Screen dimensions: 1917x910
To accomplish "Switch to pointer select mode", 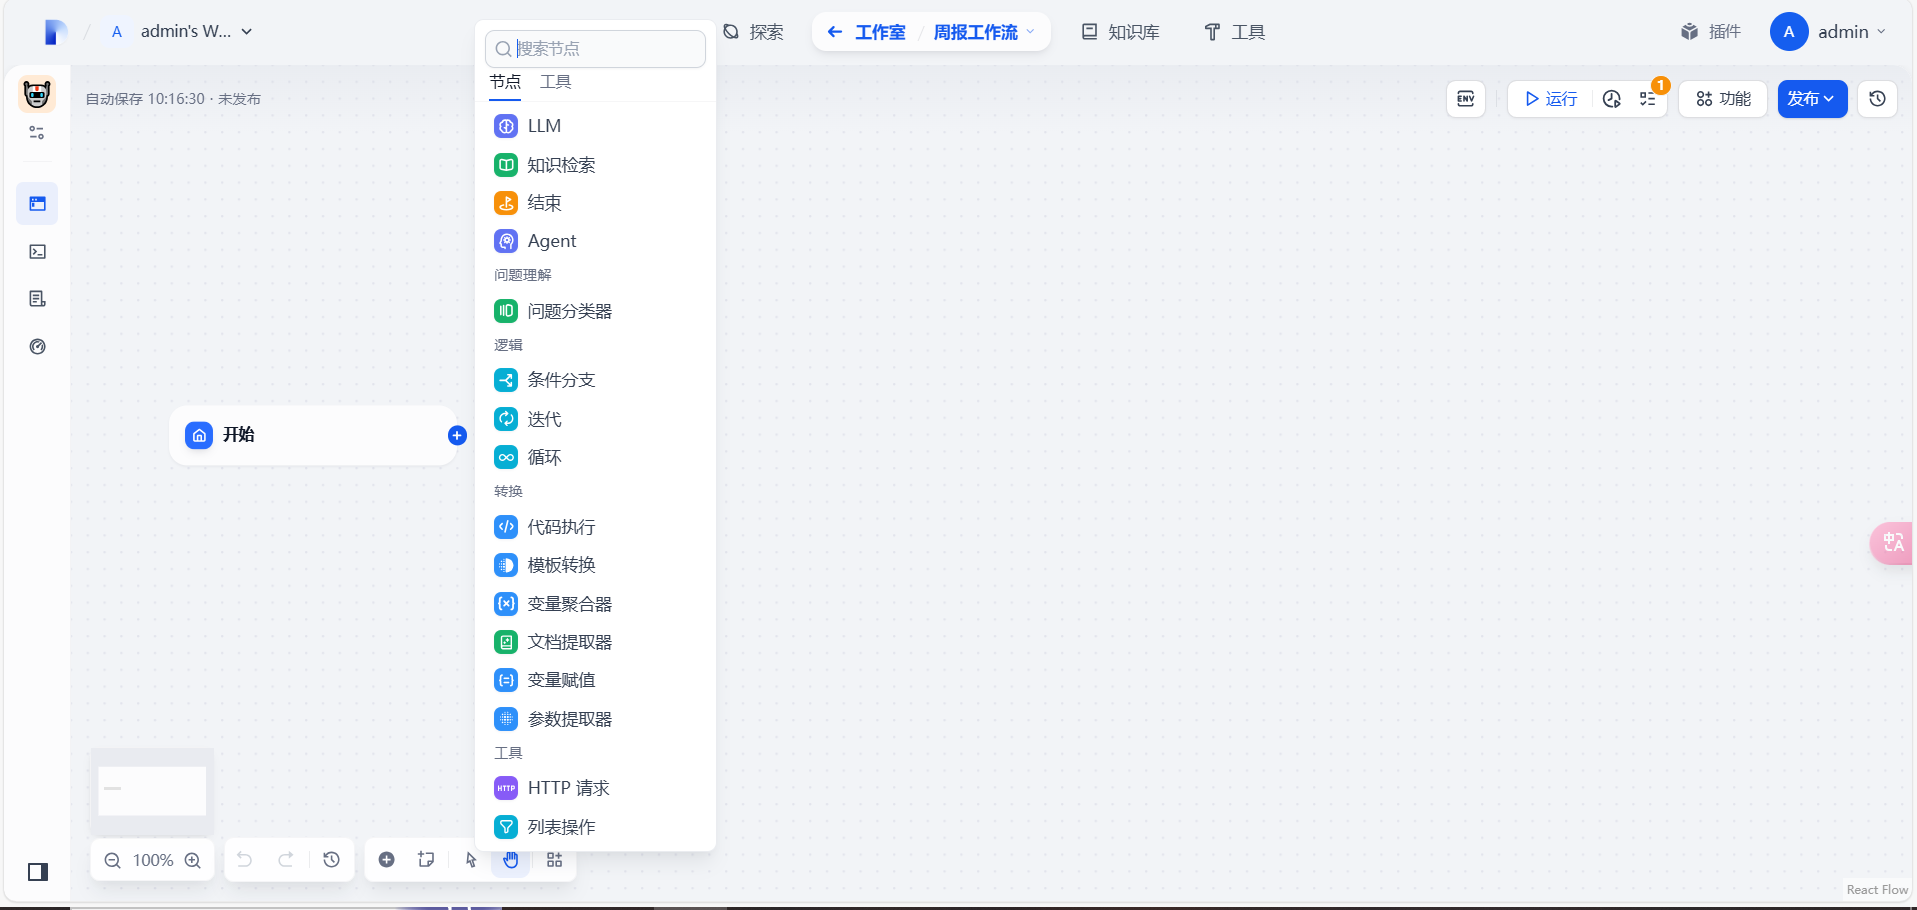I will pos(471,860).
